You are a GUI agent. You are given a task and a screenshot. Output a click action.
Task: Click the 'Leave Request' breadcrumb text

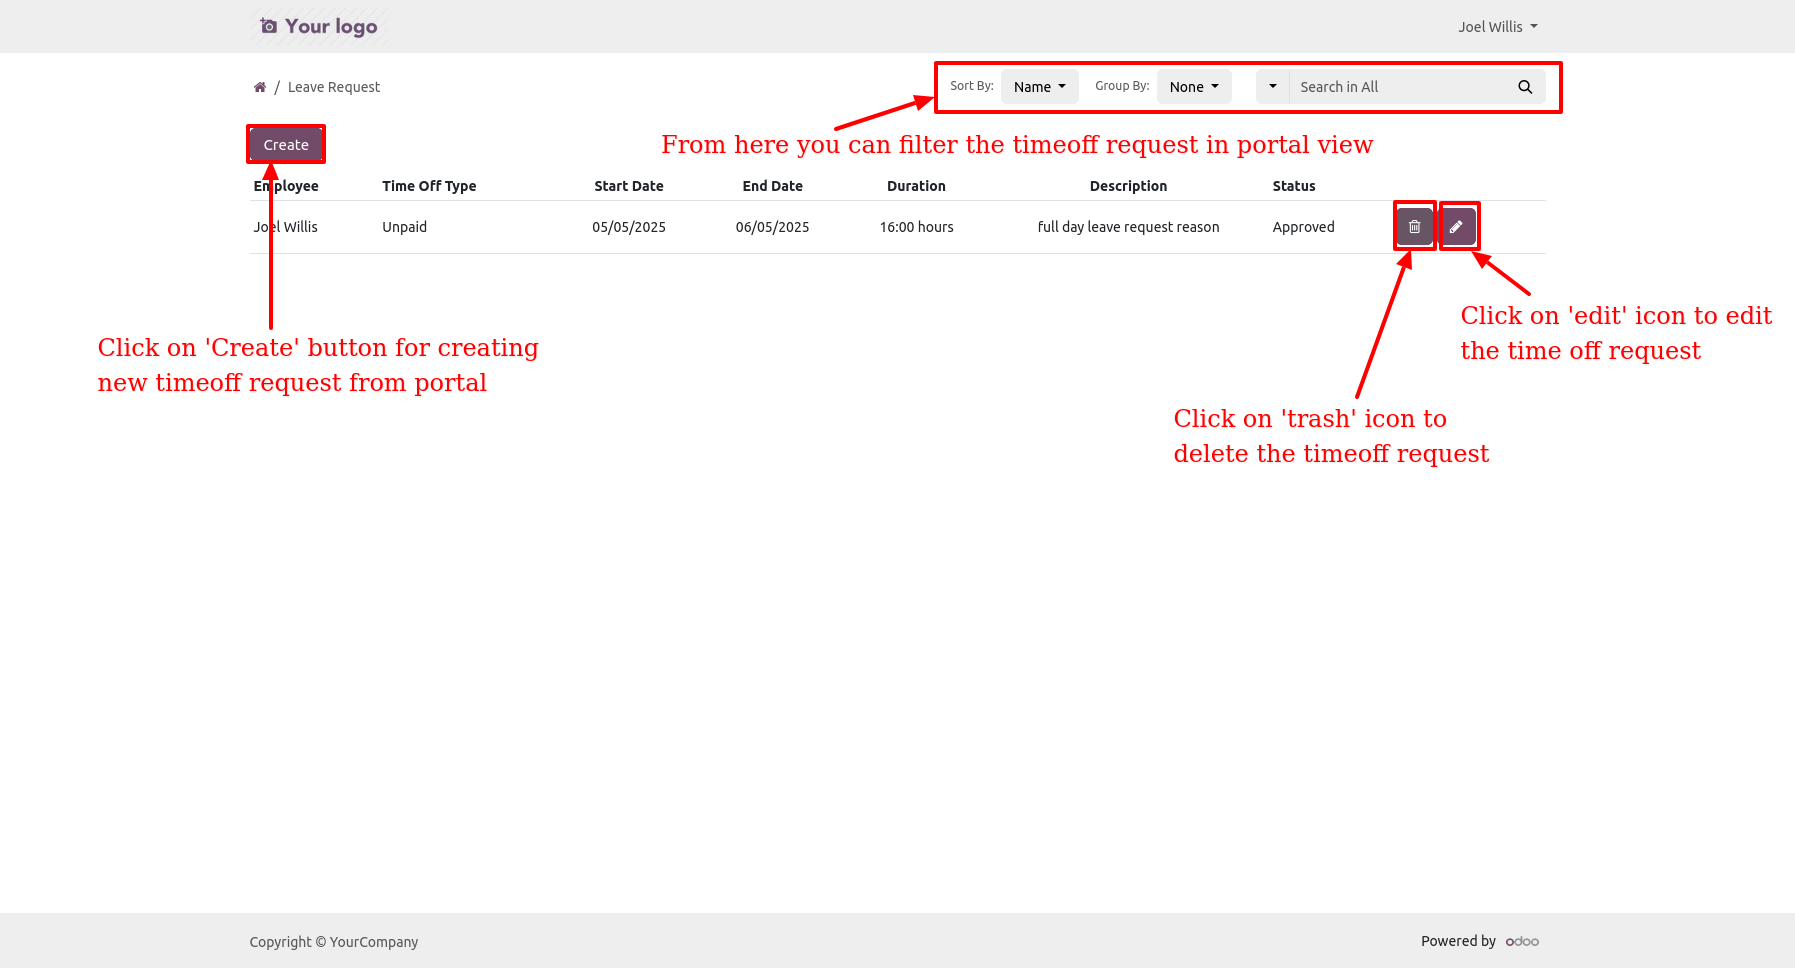point(334,87)
